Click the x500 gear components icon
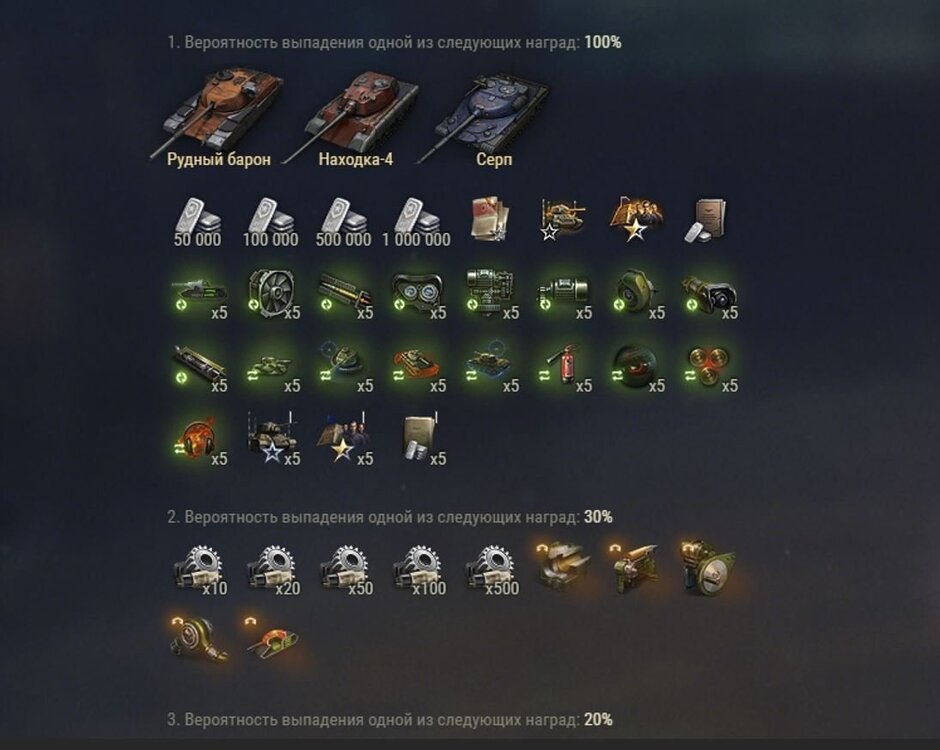Viewport: 940px width, 750px height. click(x=493, y=571)
